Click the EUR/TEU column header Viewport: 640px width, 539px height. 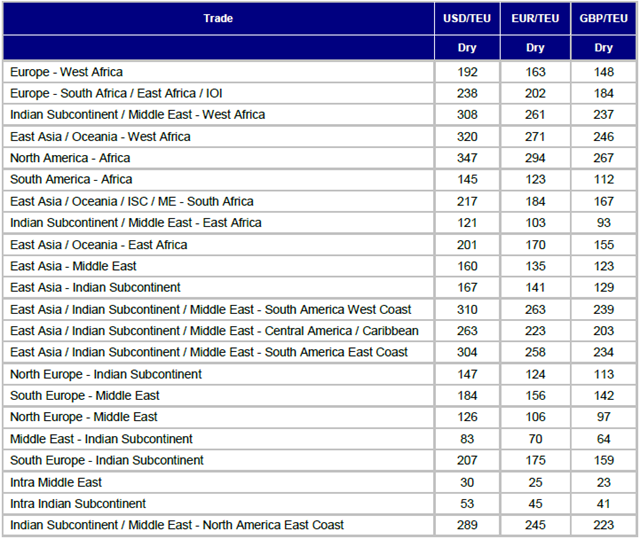(535, 18)
